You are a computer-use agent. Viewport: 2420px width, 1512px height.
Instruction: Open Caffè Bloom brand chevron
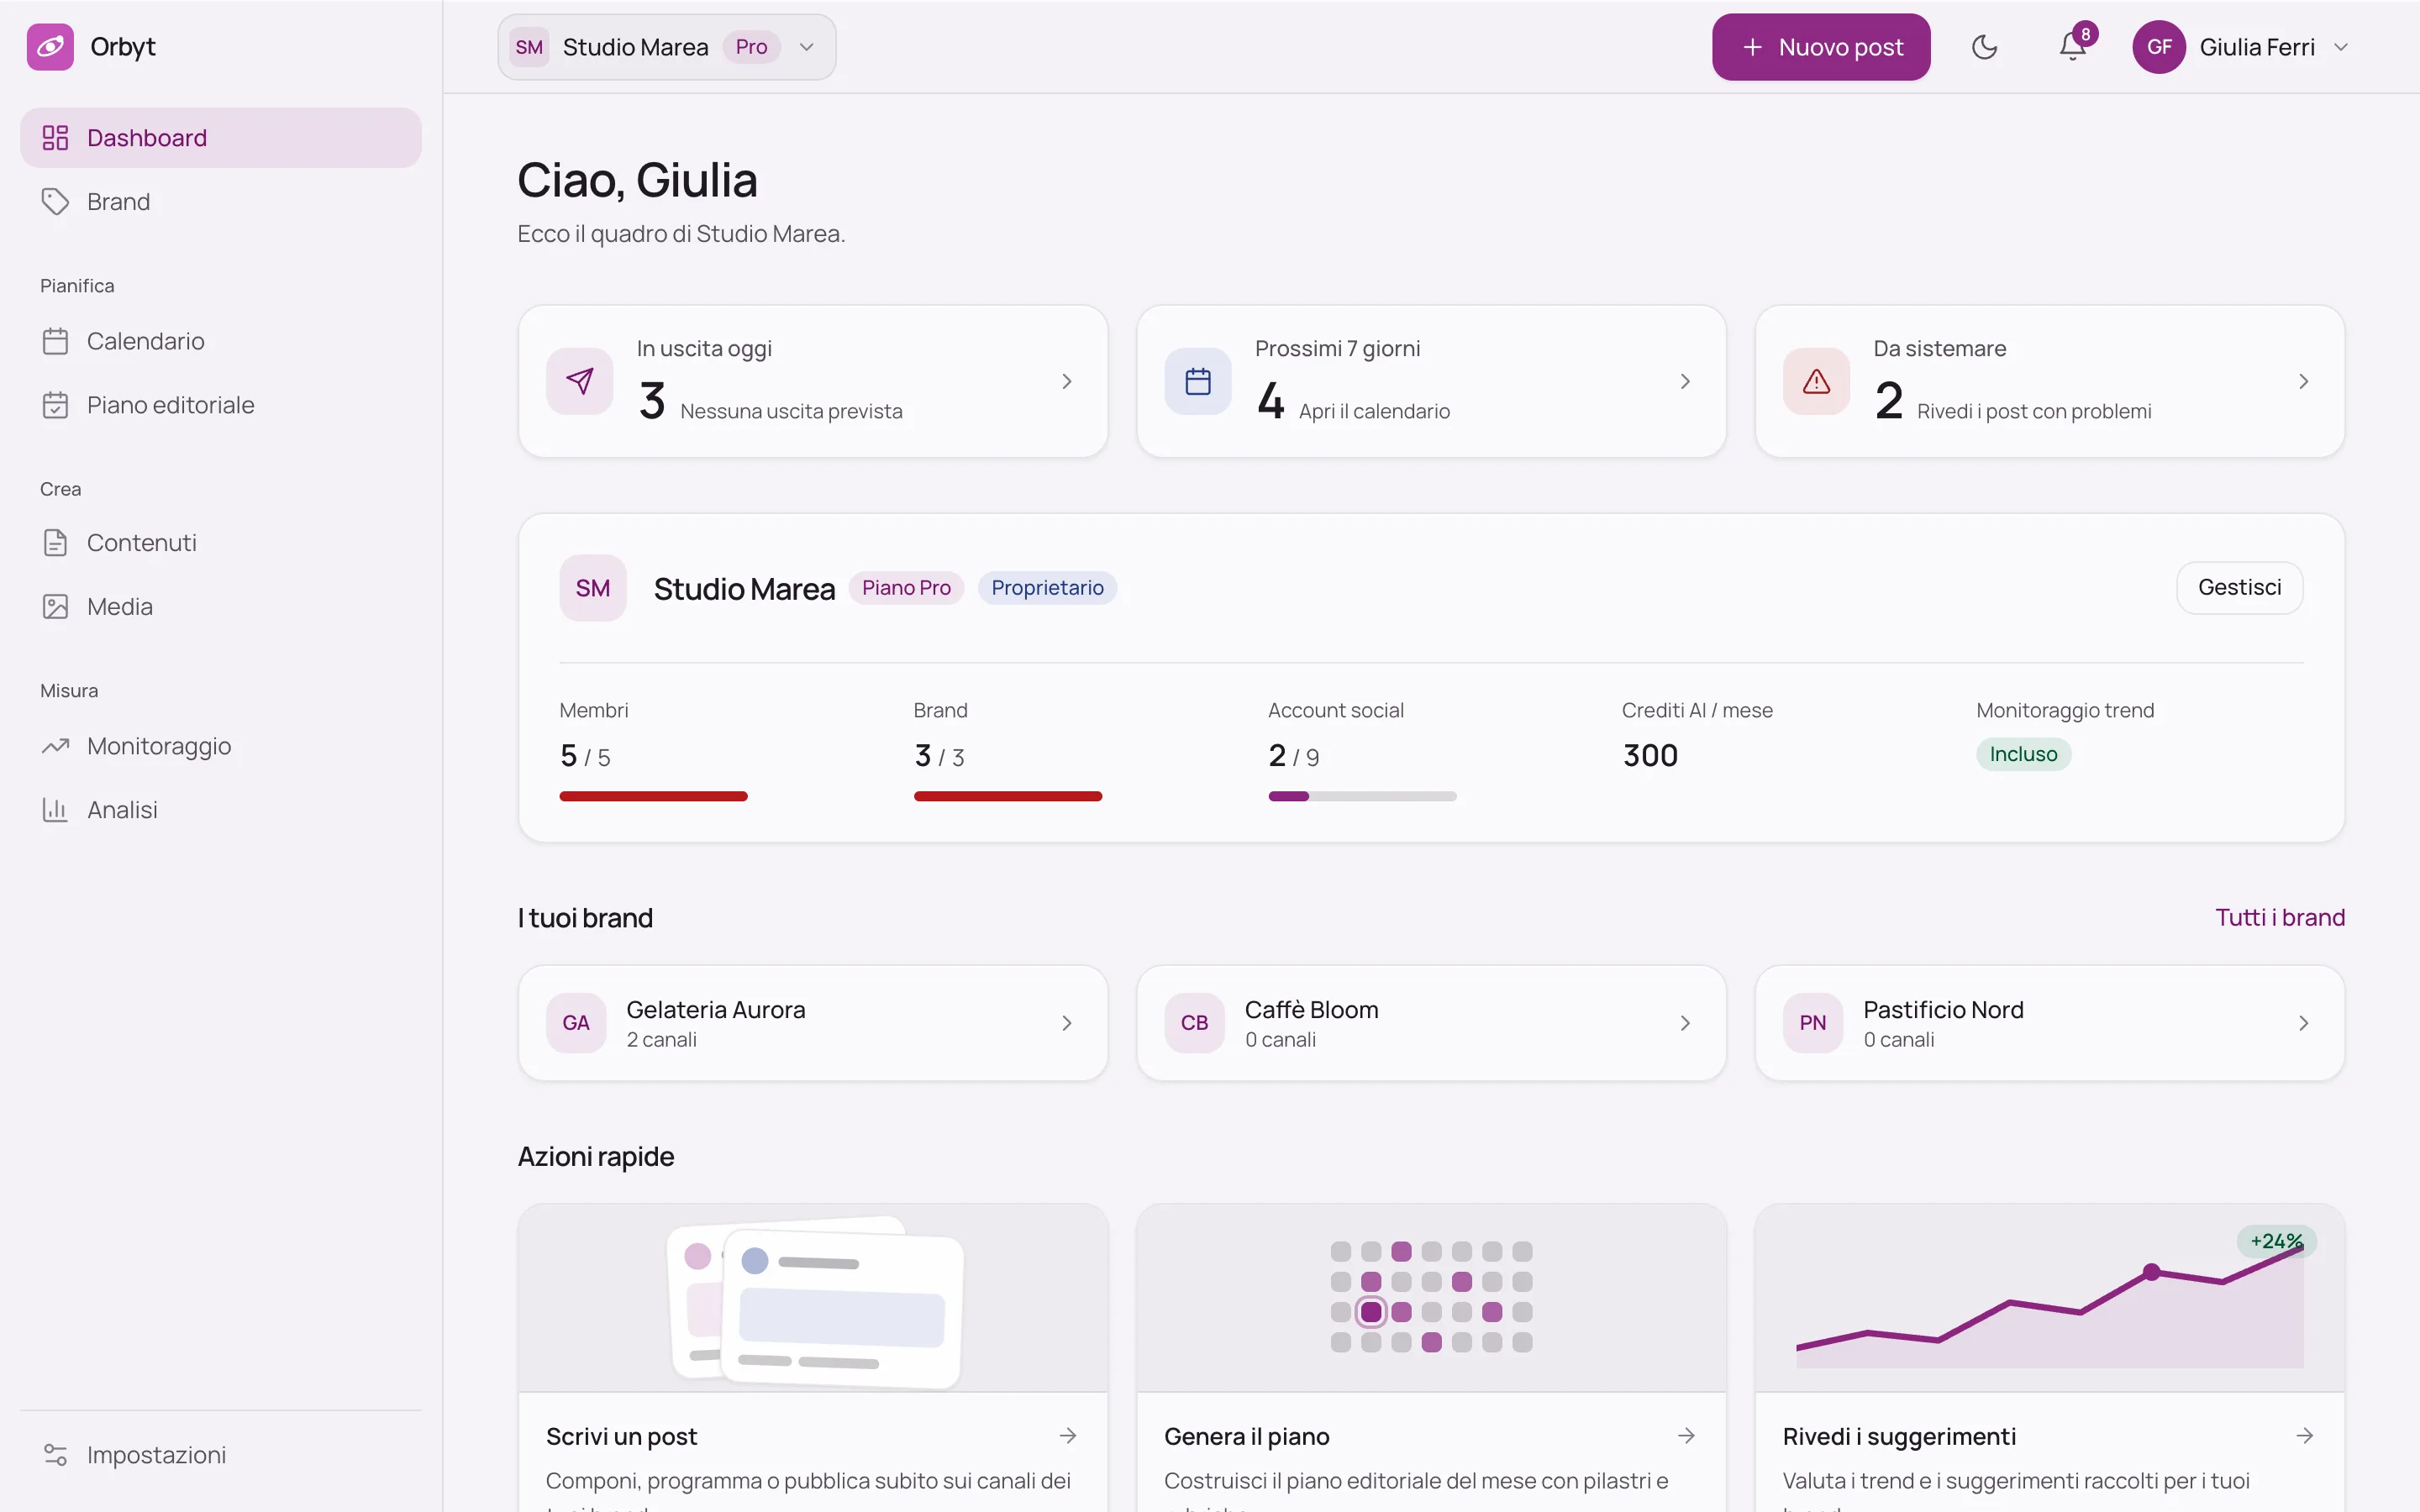[x=1685, y=1023]
